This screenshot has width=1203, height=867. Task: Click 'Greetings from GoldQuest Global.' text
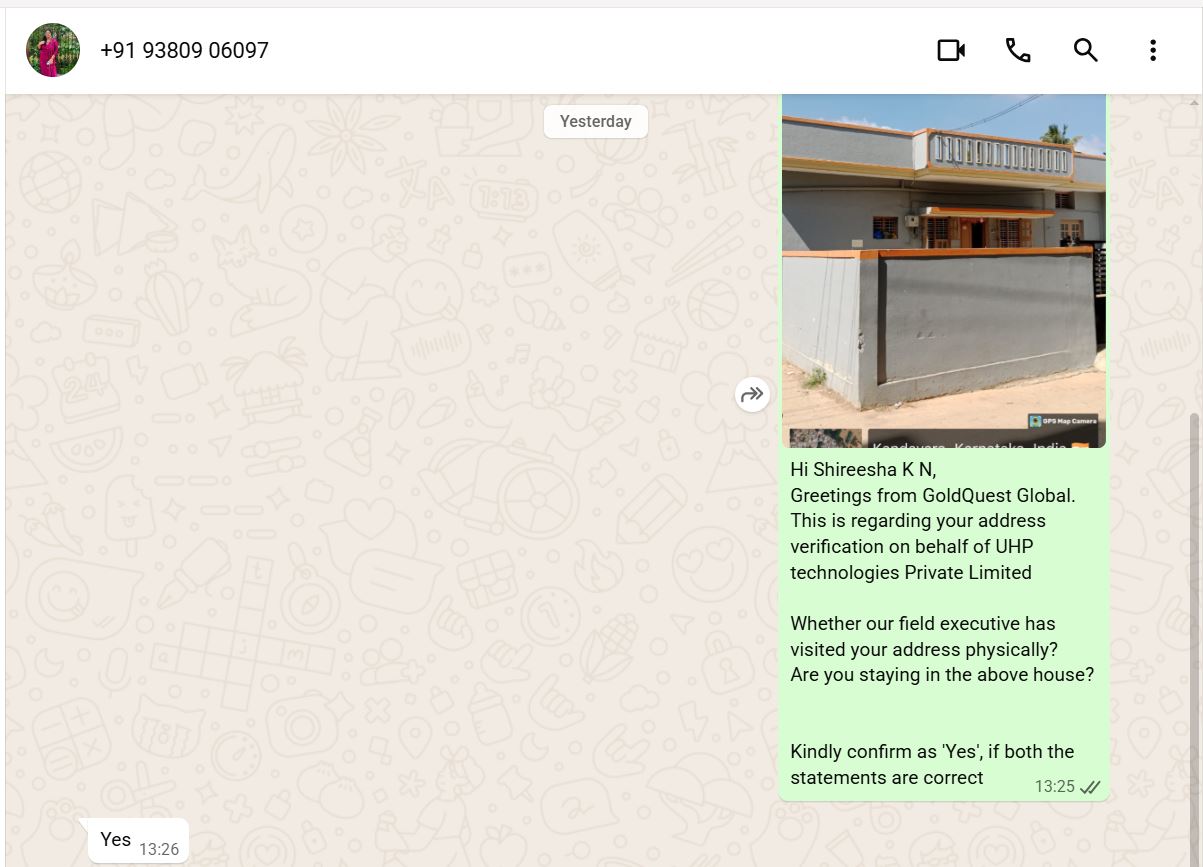[932, 495]
